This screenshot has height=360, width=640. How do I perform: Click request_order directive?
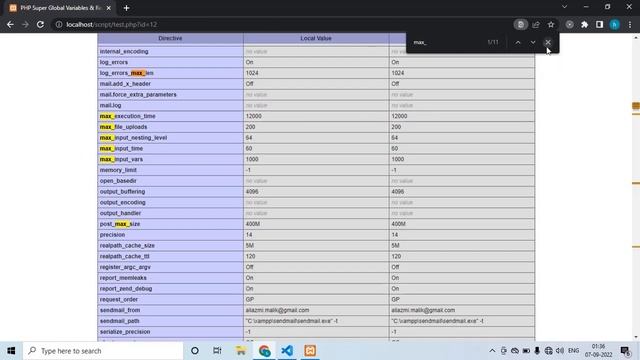pyautogui.click(x=119, y=300)
